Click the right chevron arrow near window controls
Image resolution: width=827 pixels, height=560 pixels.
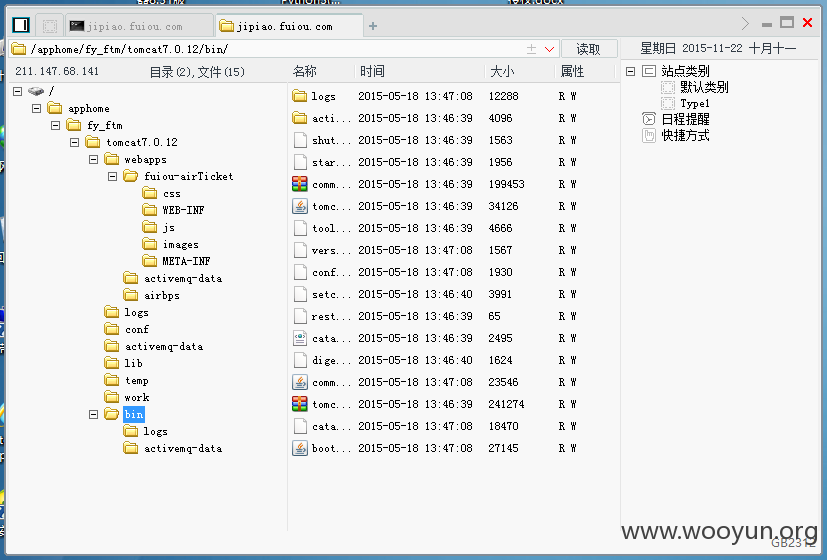(745, 23)
